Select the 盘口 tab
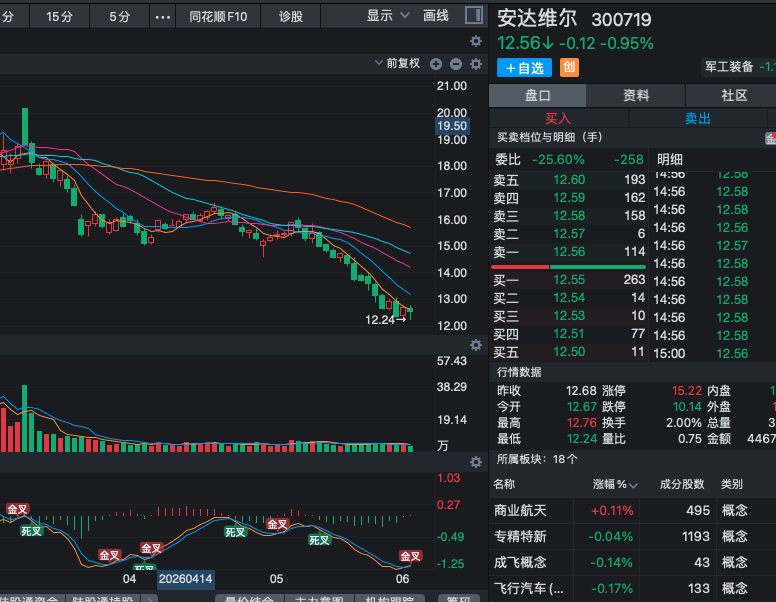 click(x=537, y=96)
